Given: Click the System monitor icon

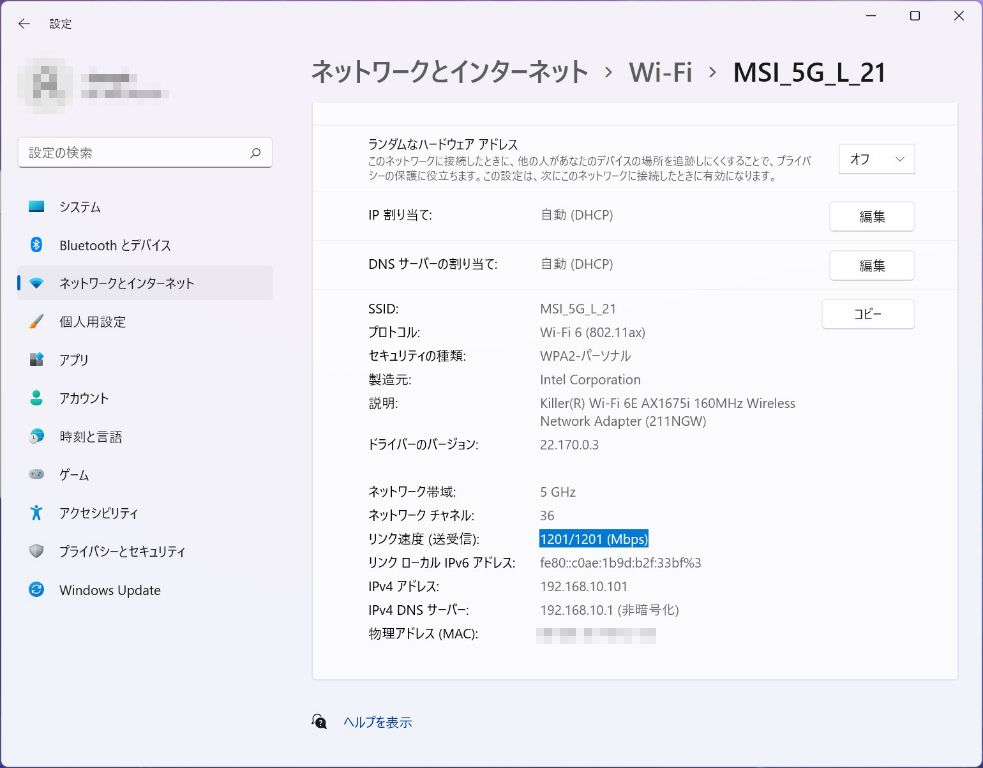Looking at the screenshot, I should 37,207.
